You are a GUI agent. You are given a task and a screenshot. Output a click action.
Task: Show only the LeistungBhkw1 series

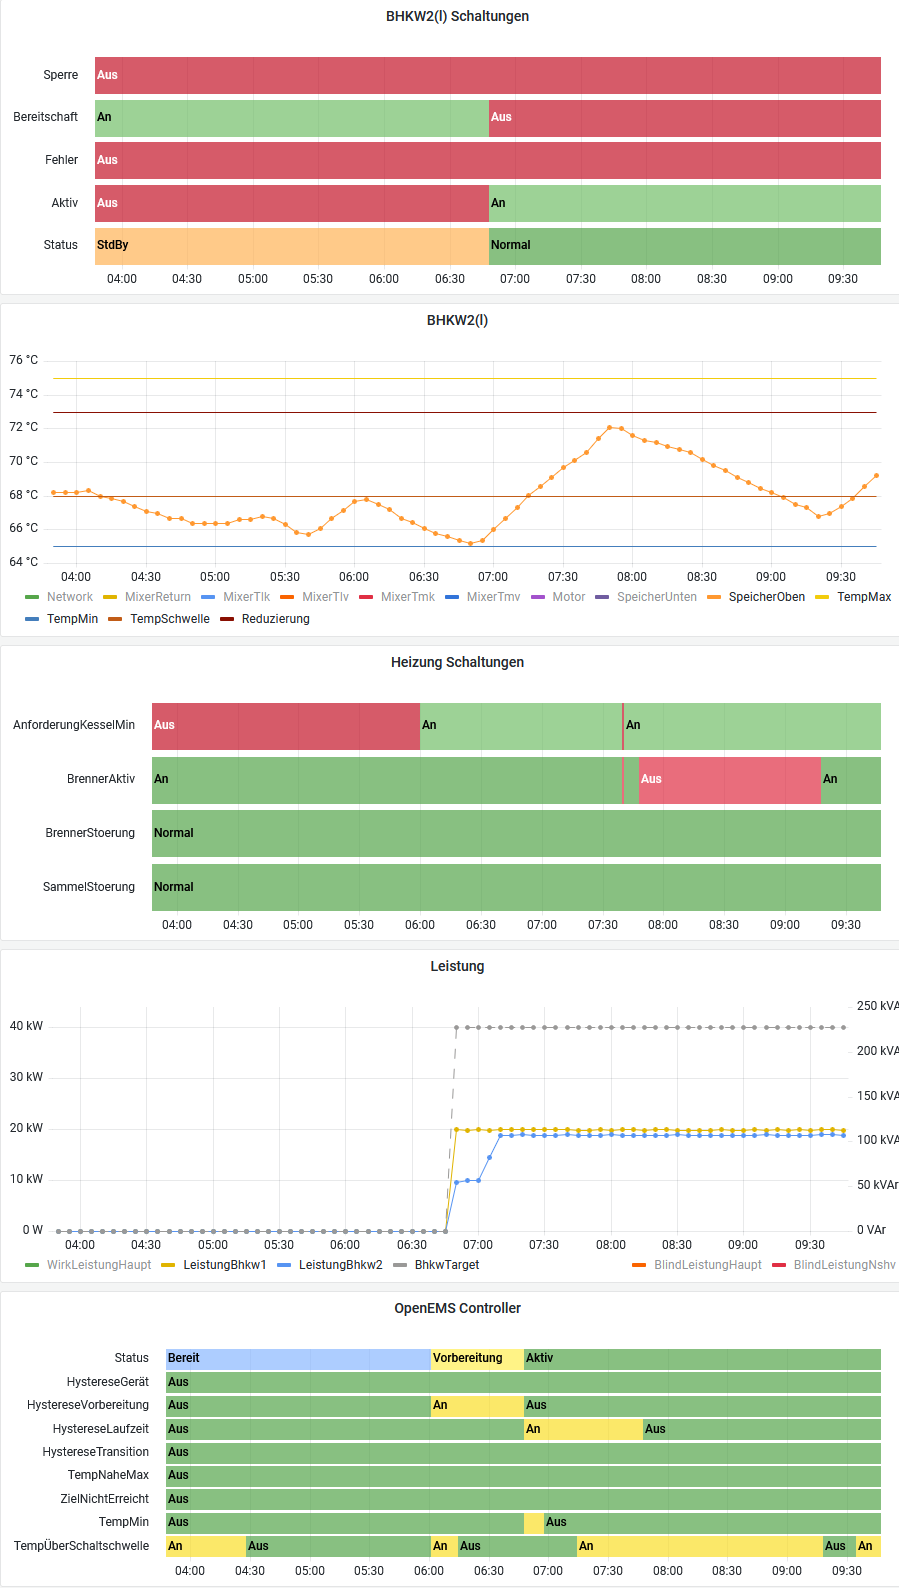click(x=224, y=1265)
